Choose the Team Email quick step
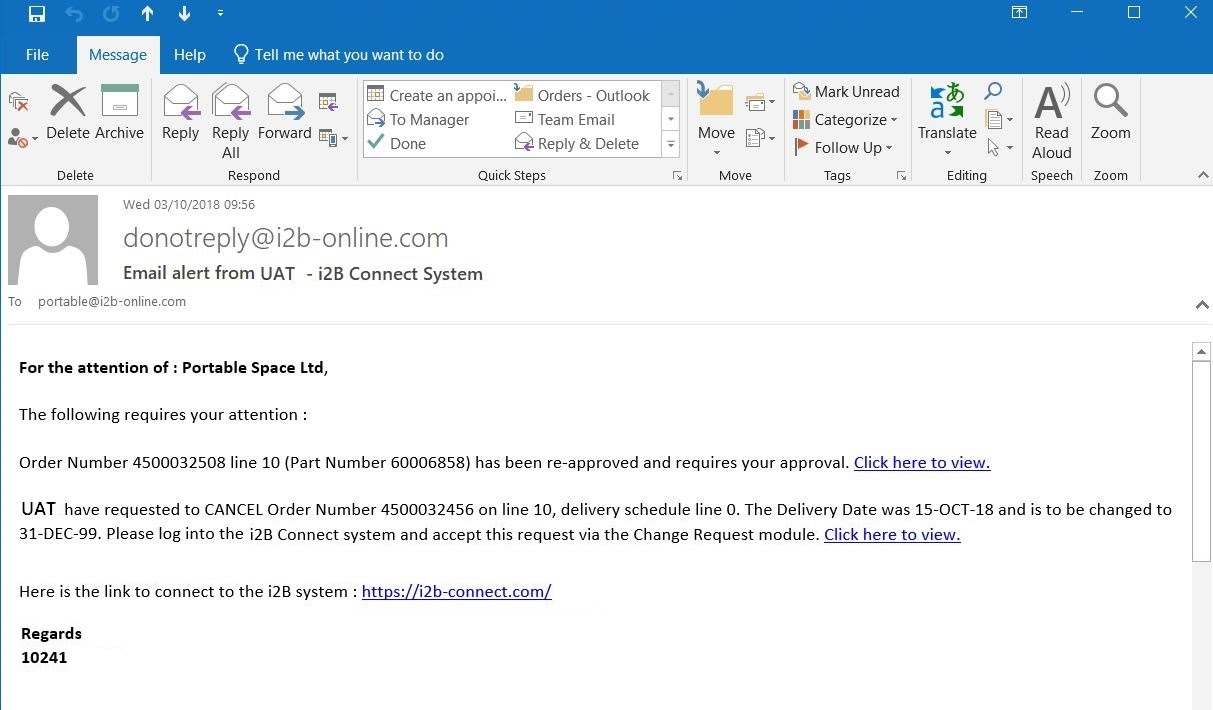This screenshot has width=1213, height=710. click(x=565, y=119)
